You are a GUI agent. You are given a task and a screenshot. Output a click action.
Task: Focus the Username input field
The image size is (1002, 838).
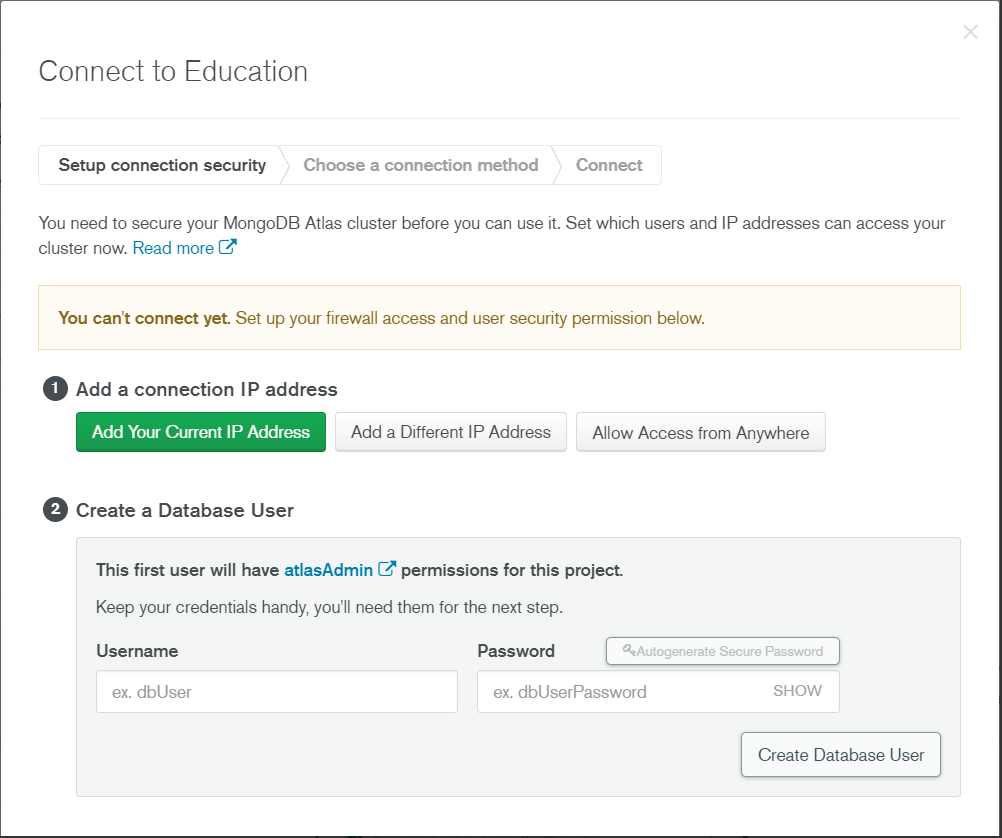[277, 692]
